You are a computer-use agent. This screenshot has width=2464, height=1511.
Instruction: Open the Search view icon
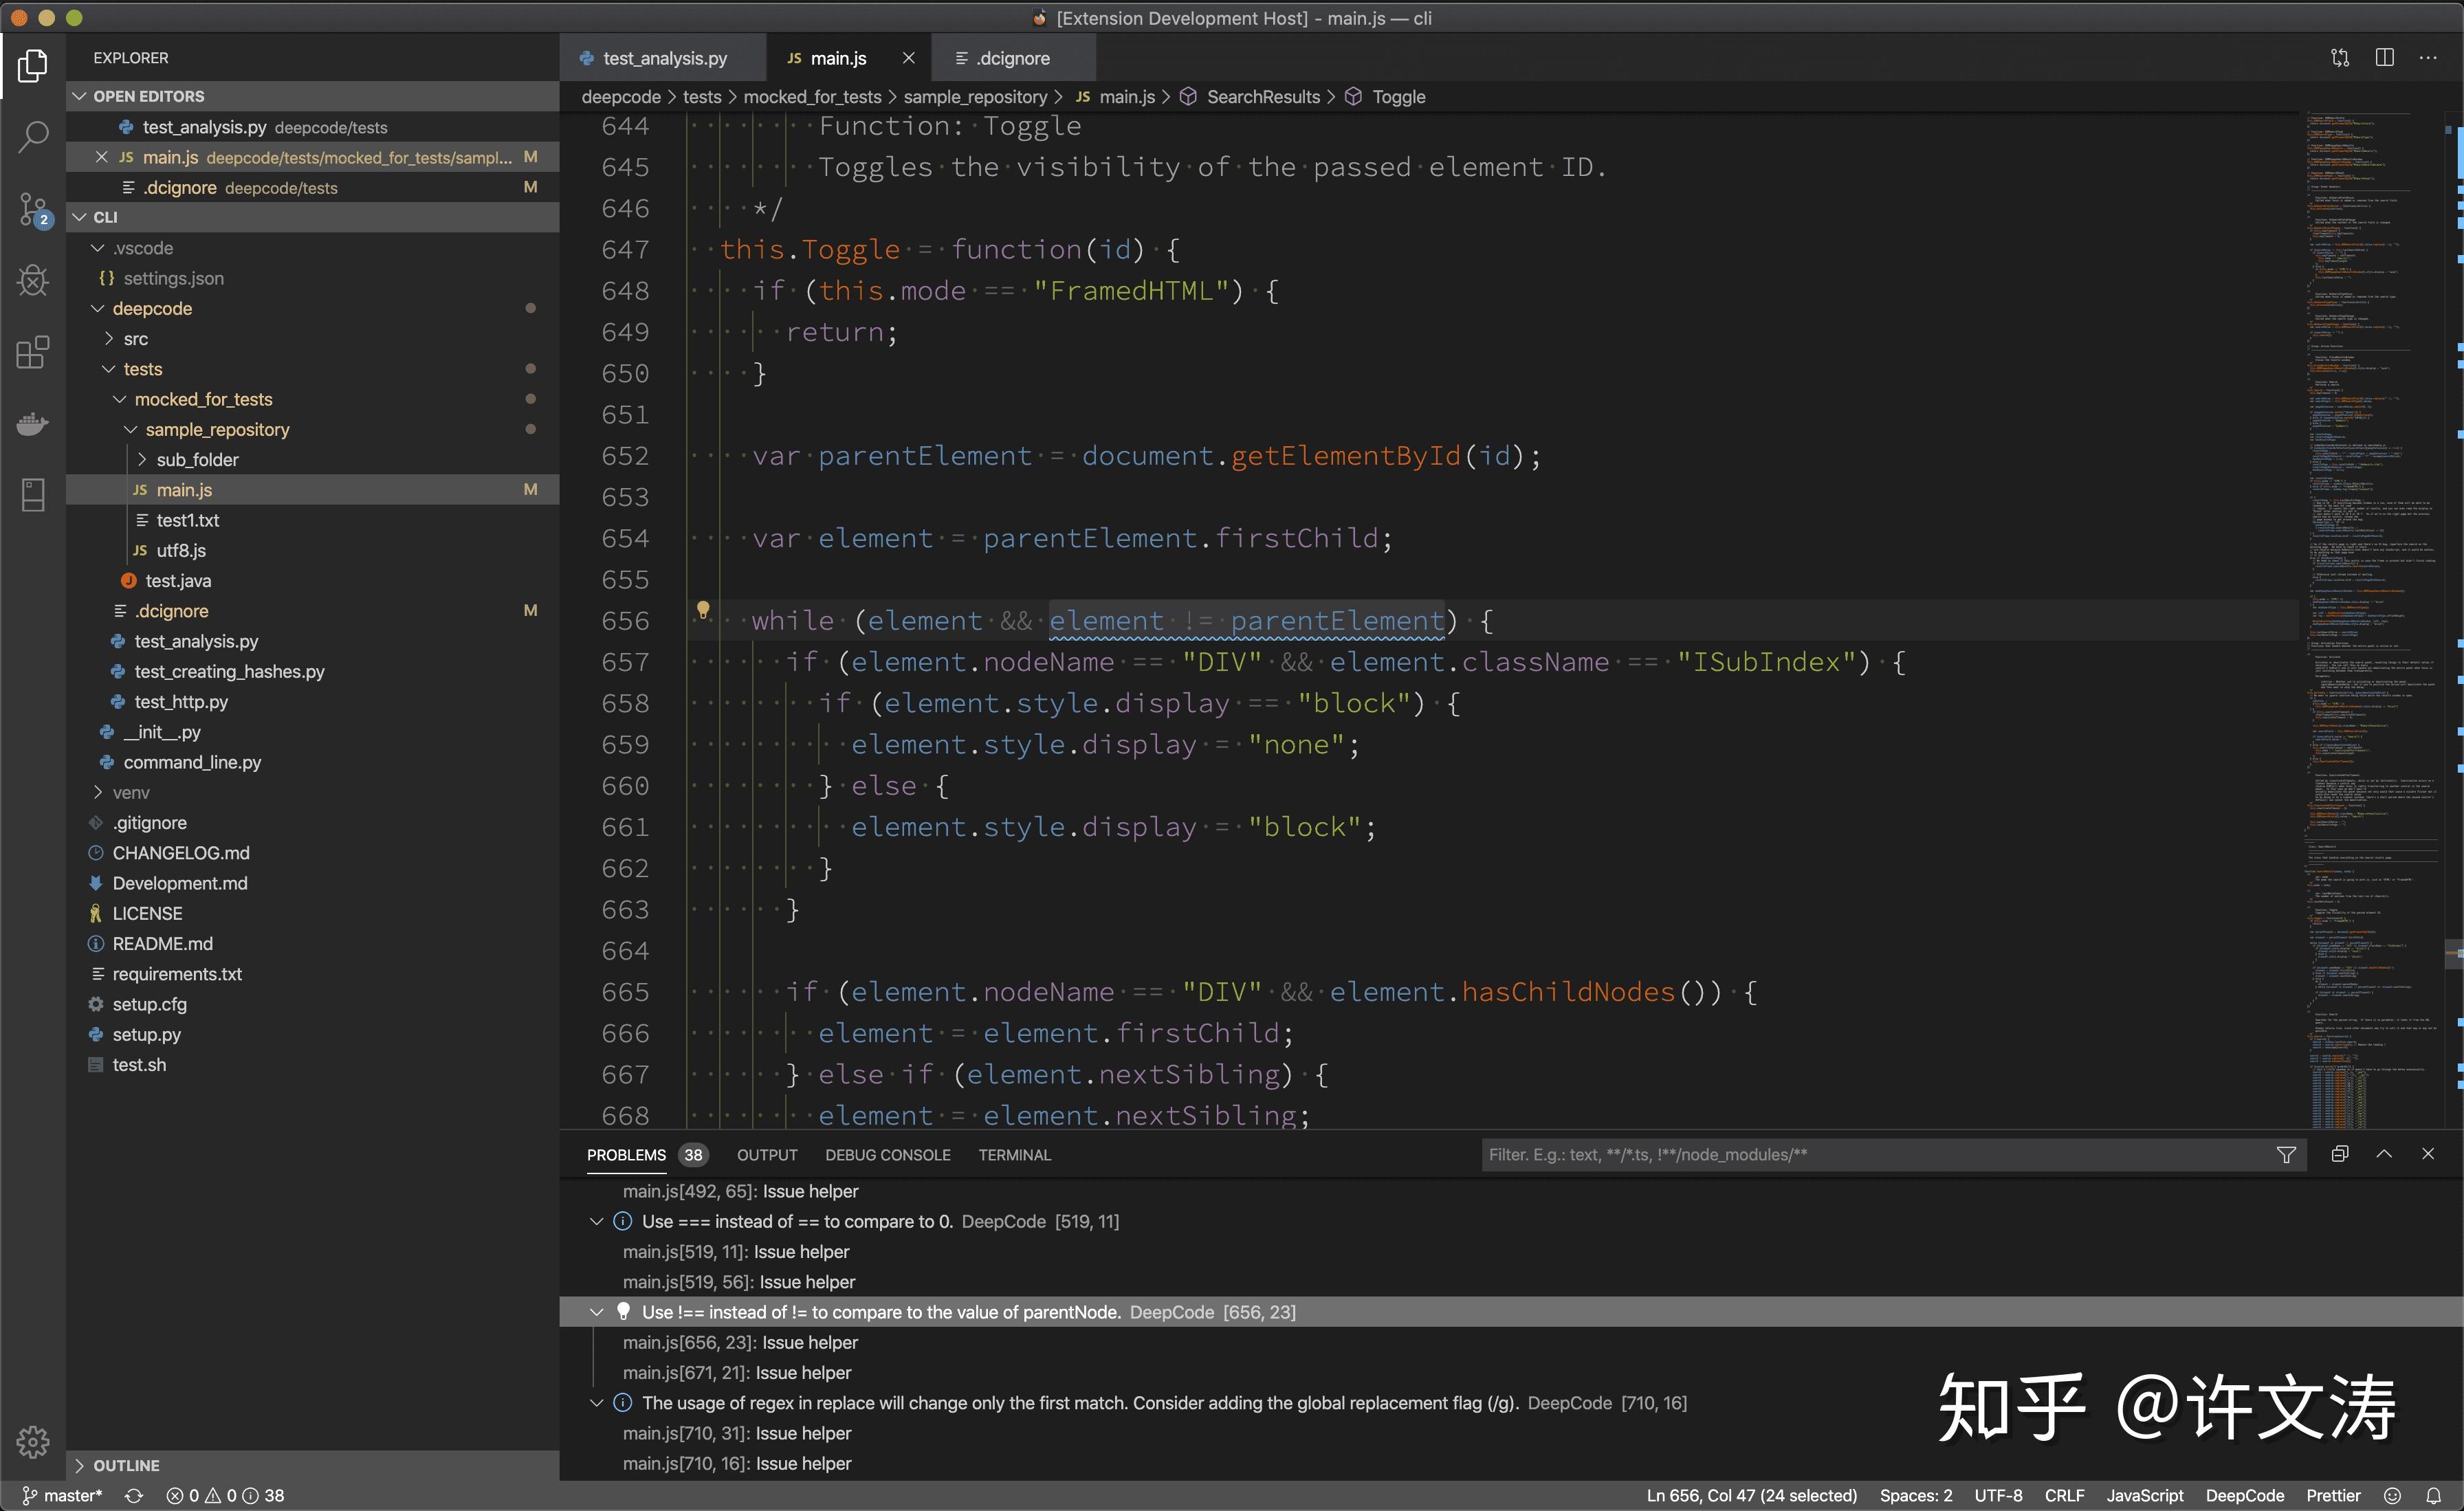pyautogui.click(x=32, y=137)
